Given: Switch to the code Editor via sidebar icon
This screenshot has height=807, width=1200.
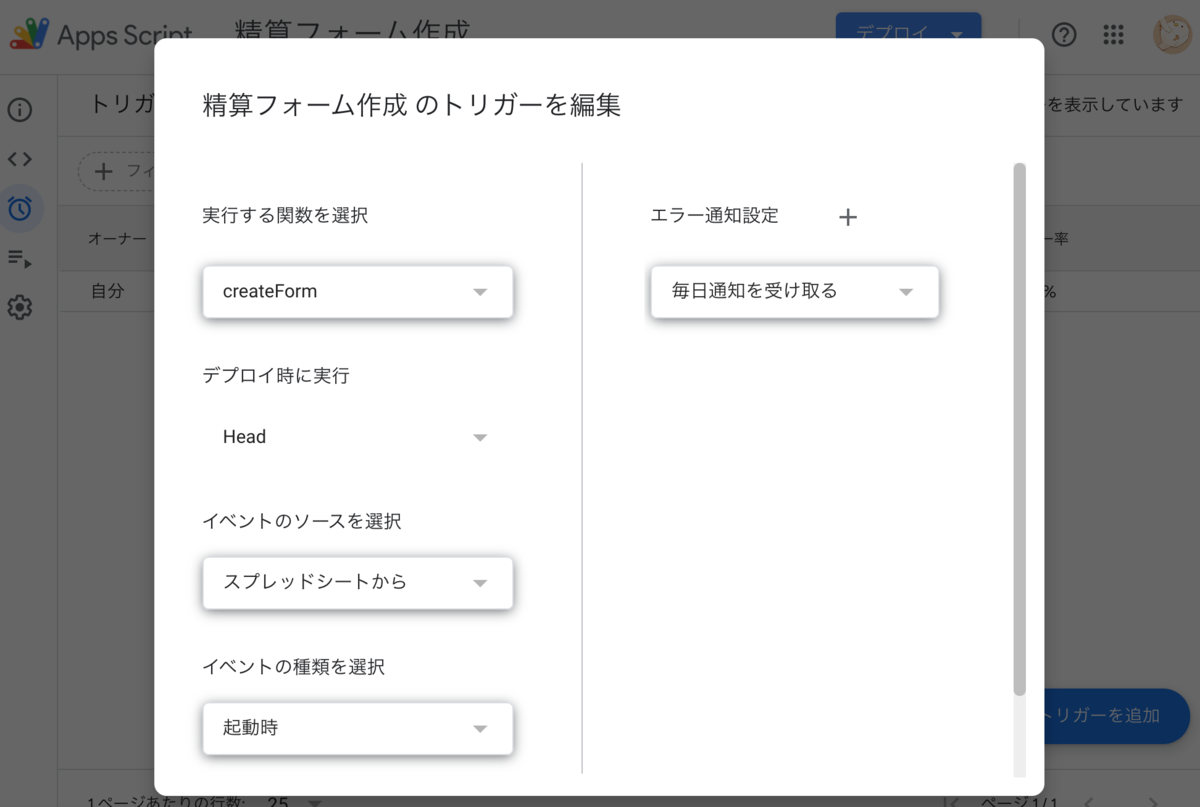Looking at the screenshot, I should (x=19, y=159).
